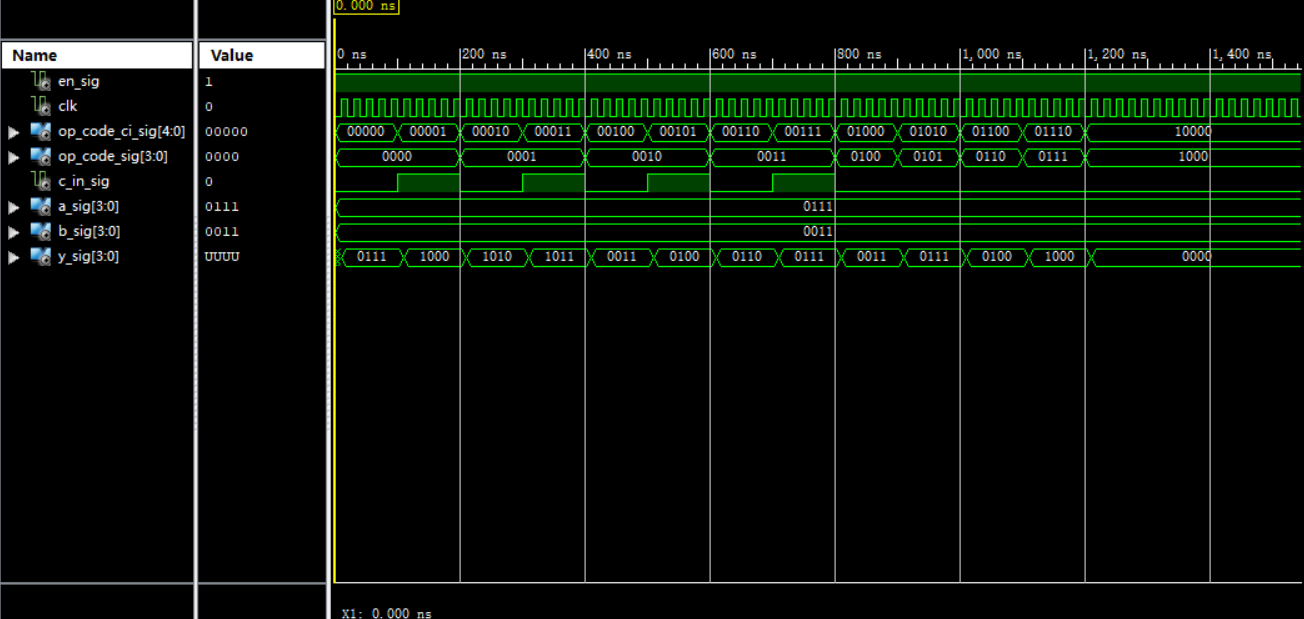Click the op_code_ci_sig bus icon

coord(41,131)
